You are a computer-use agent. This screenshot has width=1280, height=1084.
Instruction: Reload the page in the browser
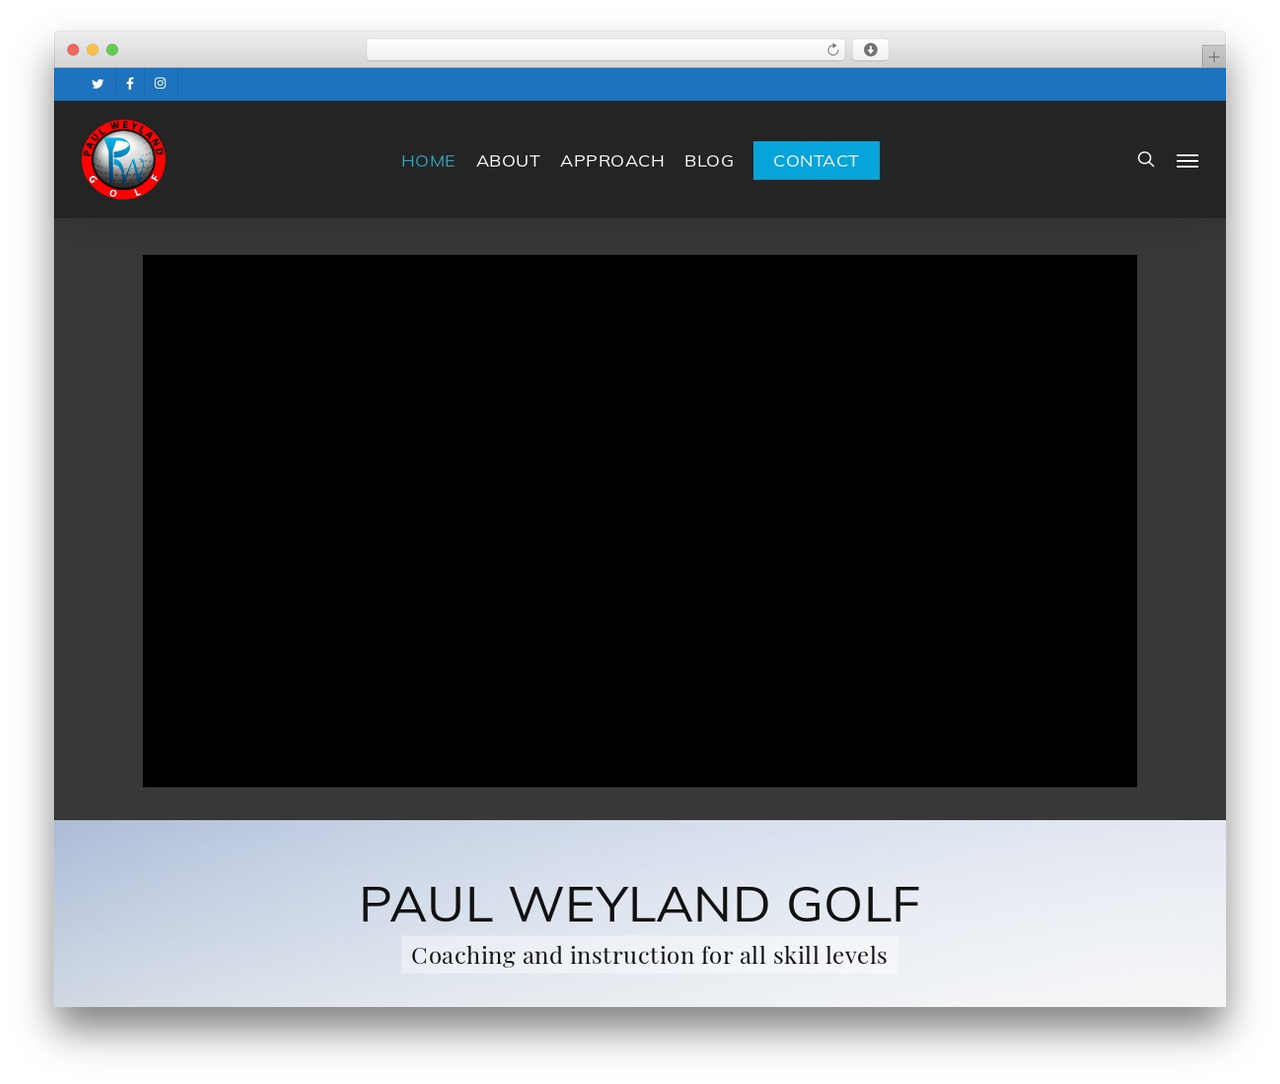click(833, 50)
